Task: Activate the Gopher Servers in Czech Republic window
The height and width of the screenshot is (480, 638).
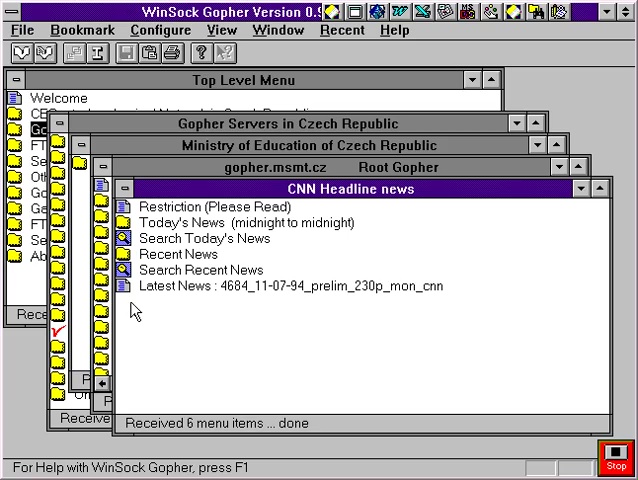Action: (x=288, y=123)
